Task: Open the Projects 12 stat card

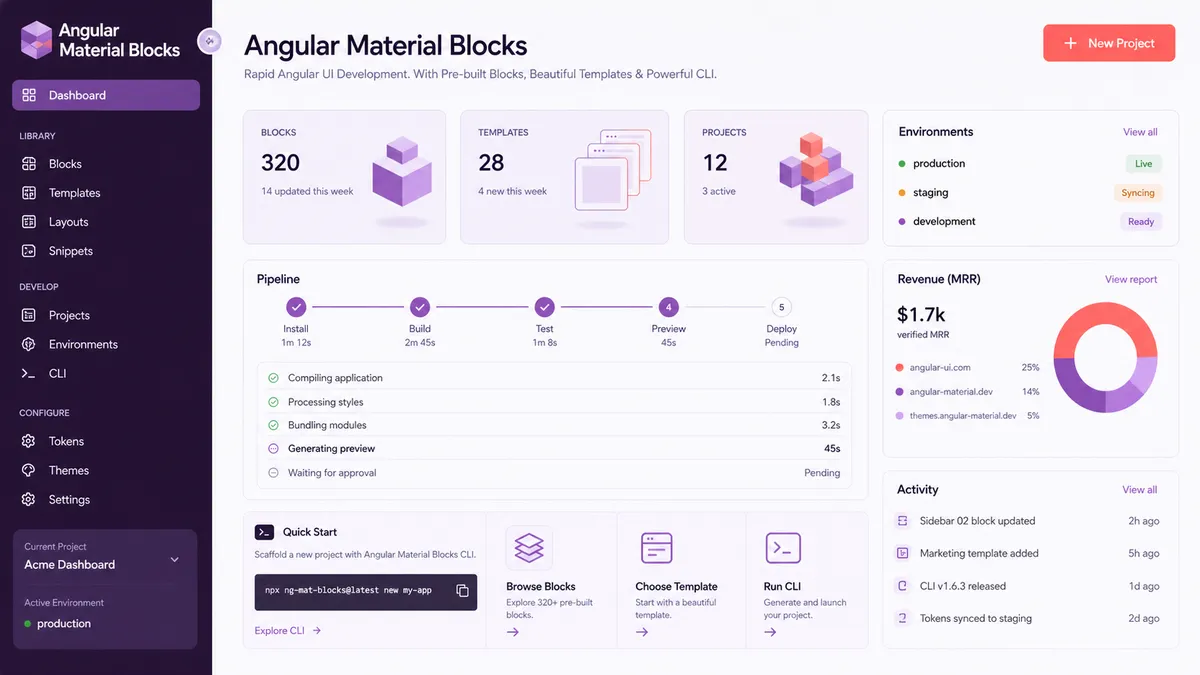Action: (x=776, y=177)
